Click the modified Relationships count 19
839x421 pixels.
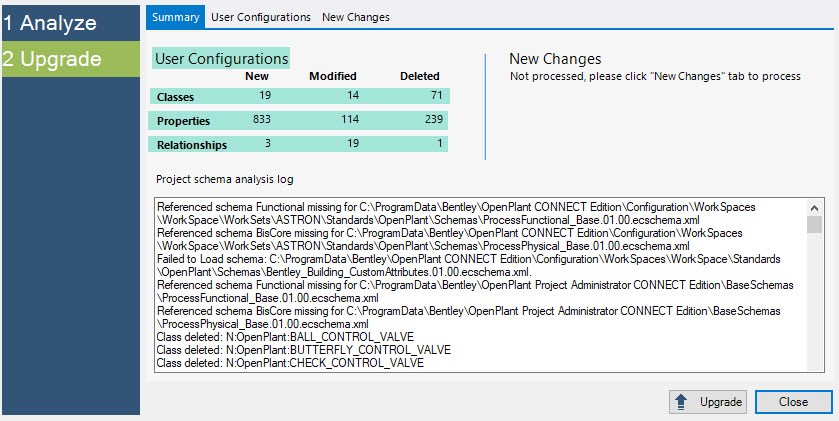(x=352, y=143)
